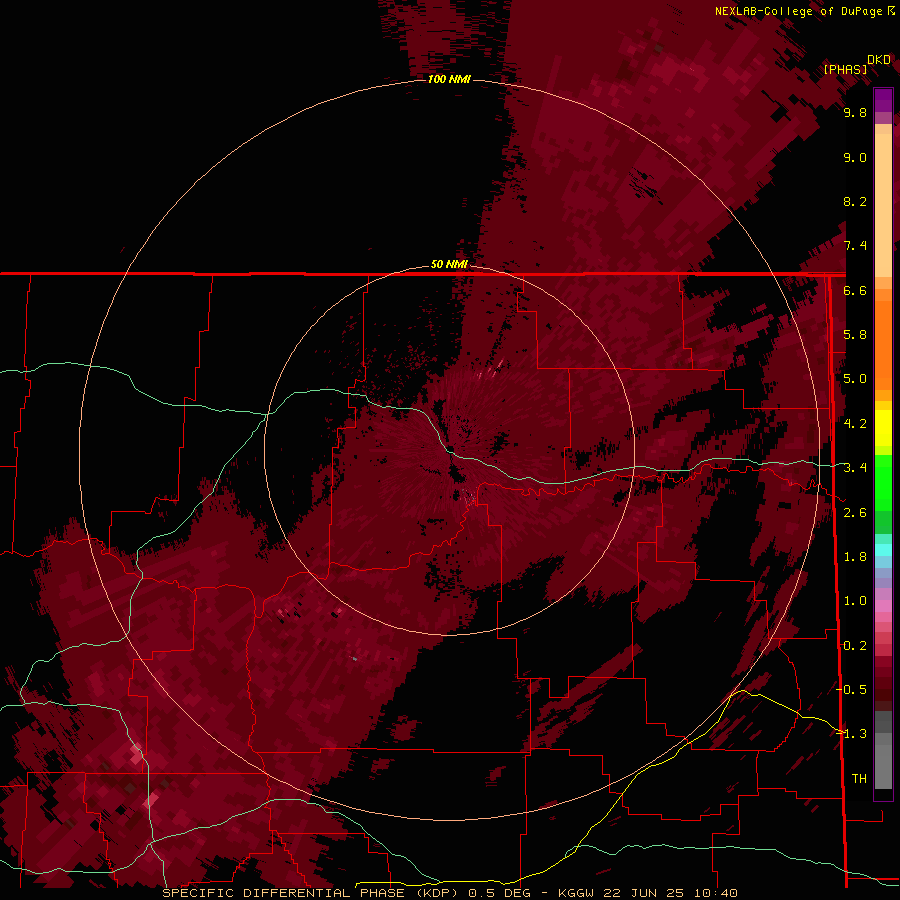Viewport: 900px width, 900px height.
Task: Click the 4.2 legend value
Action: click(855, 424)
